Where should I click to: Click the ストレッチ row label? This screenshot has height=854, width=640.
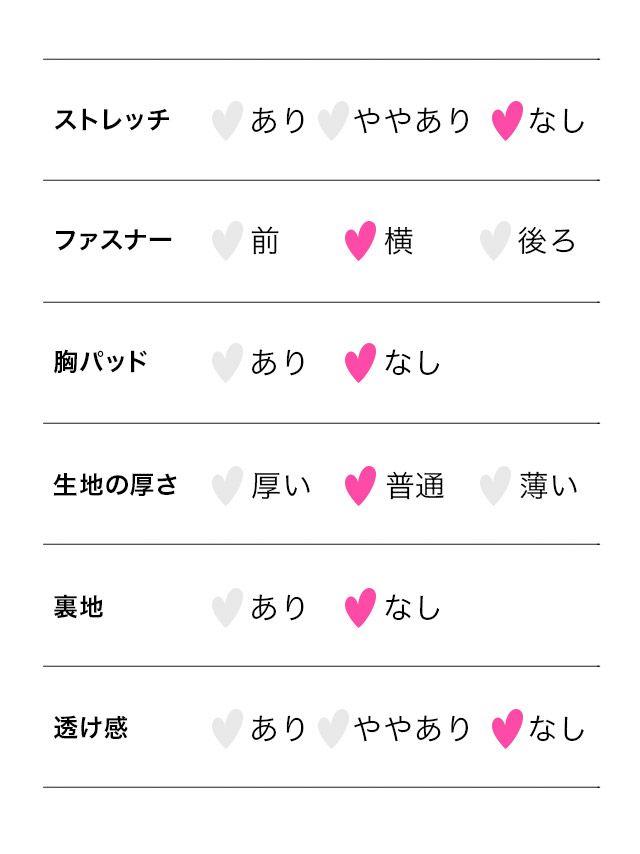point(112,121)
